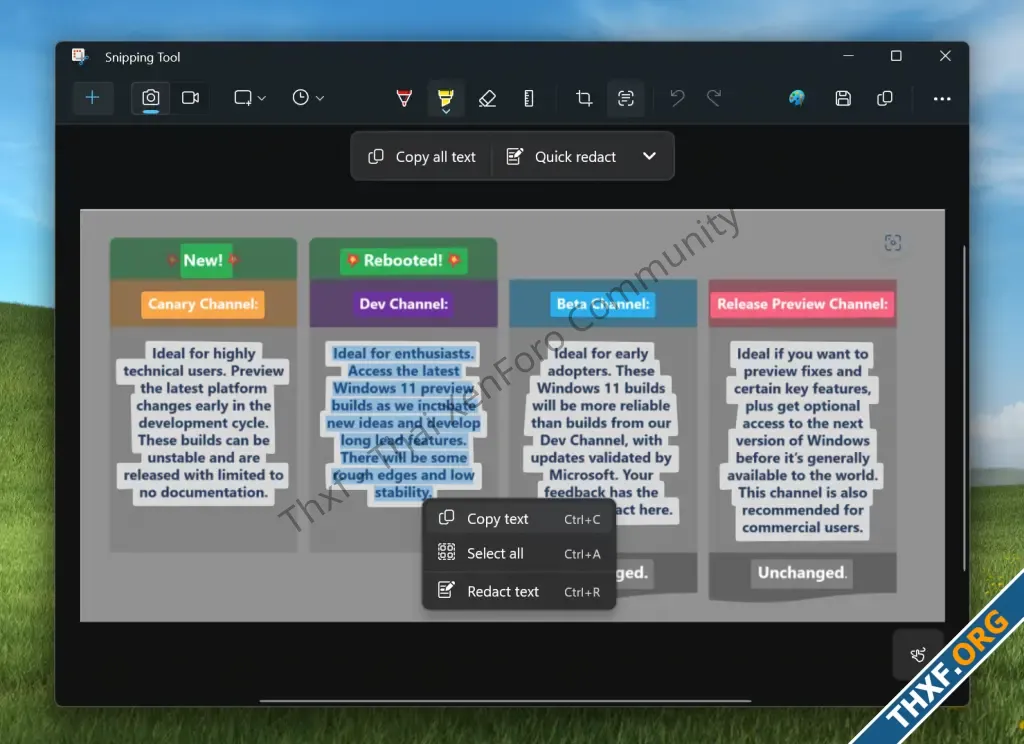Click the New! green label
Image resolution: width=1024 pixels, height=744 pixels.
tap(204, 261)
